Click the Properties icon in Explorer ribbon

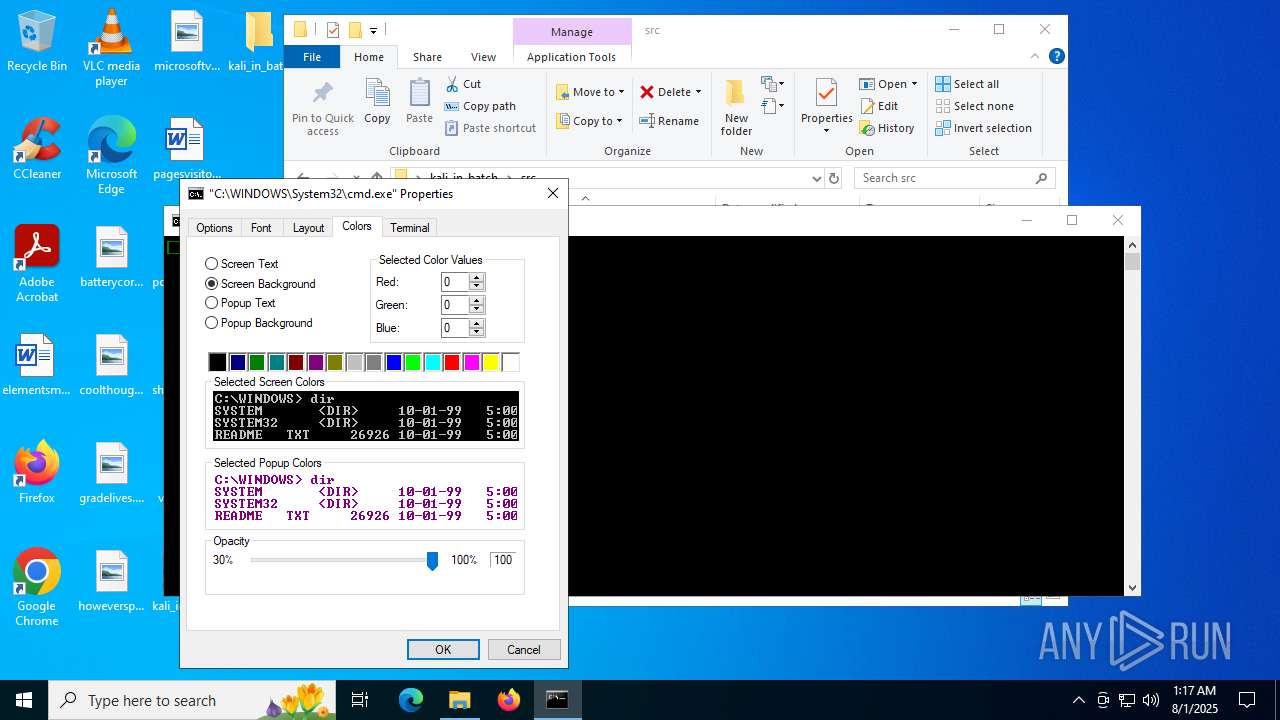pos(826,95)
